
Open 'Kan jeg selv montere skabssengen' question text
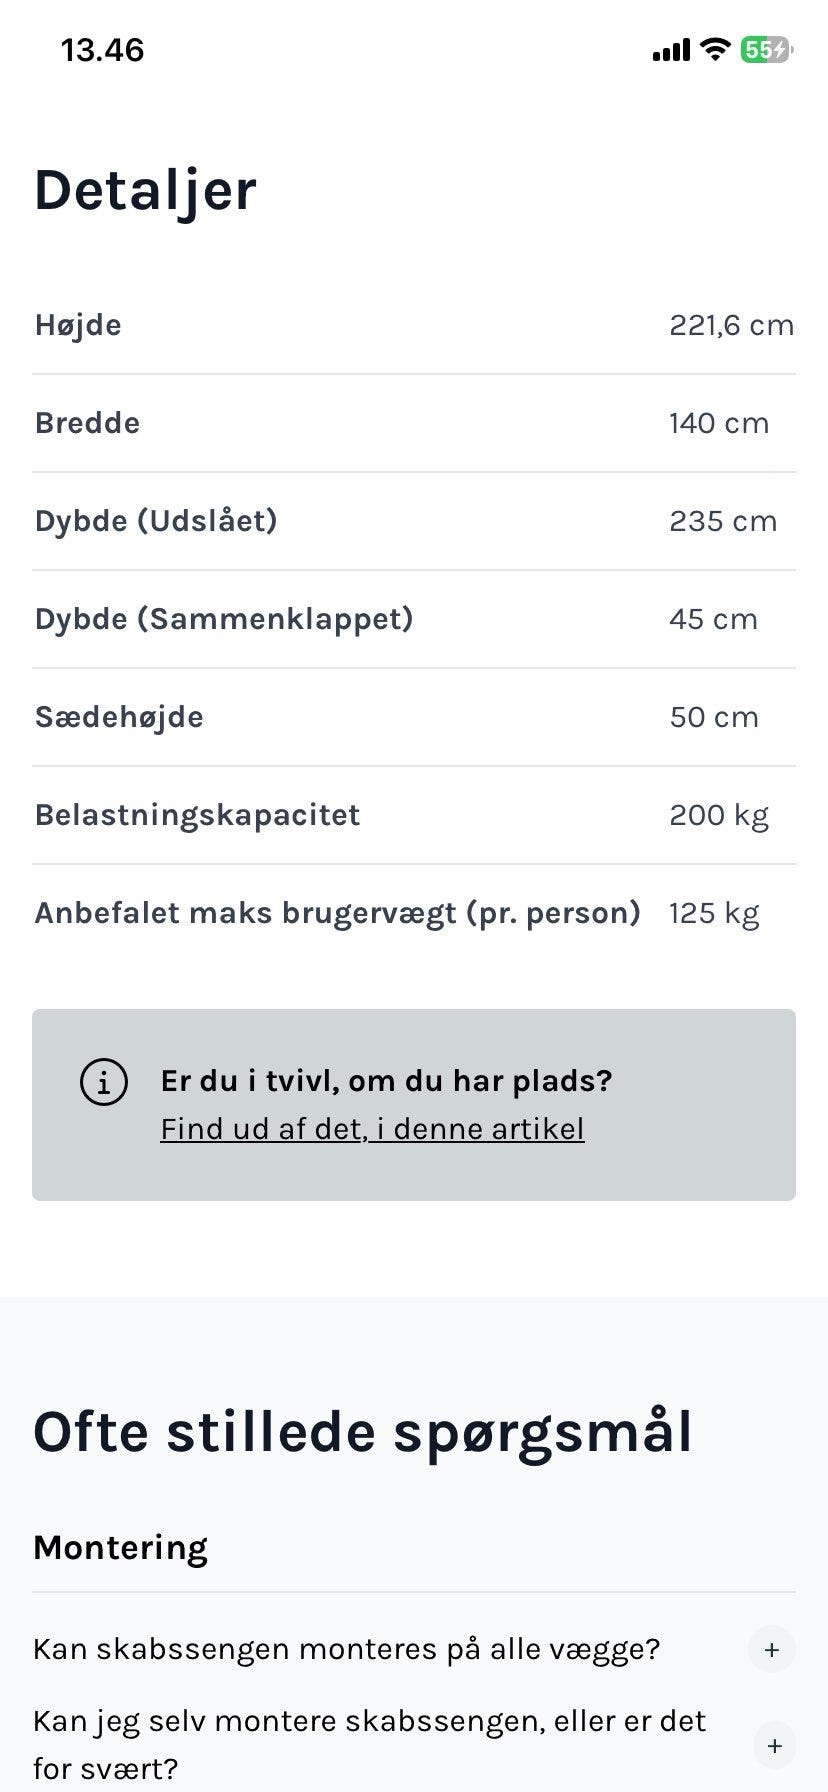click(x=370, y=1745)
